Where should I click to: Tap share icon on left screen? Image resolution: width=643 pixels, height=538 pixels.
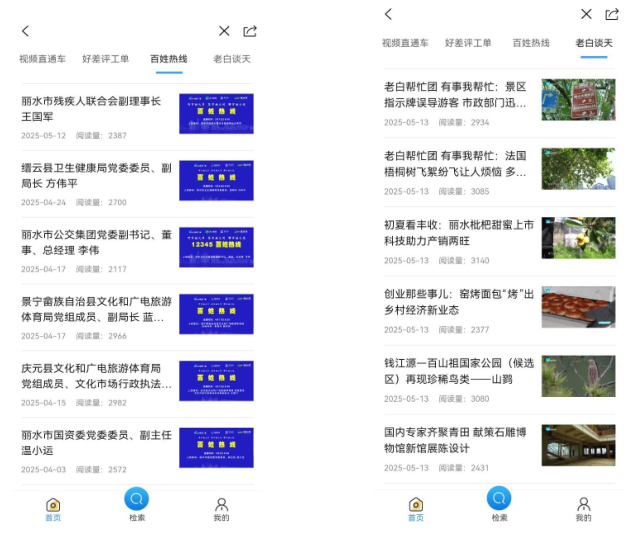coord(250,31)
